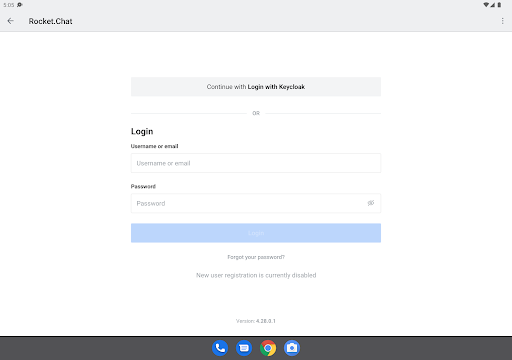Image resolution: width=512 pixels, height=360 pixels.
Task: Tap the back arrow in header
Action: pyautogui.click(x=11, y=21)
